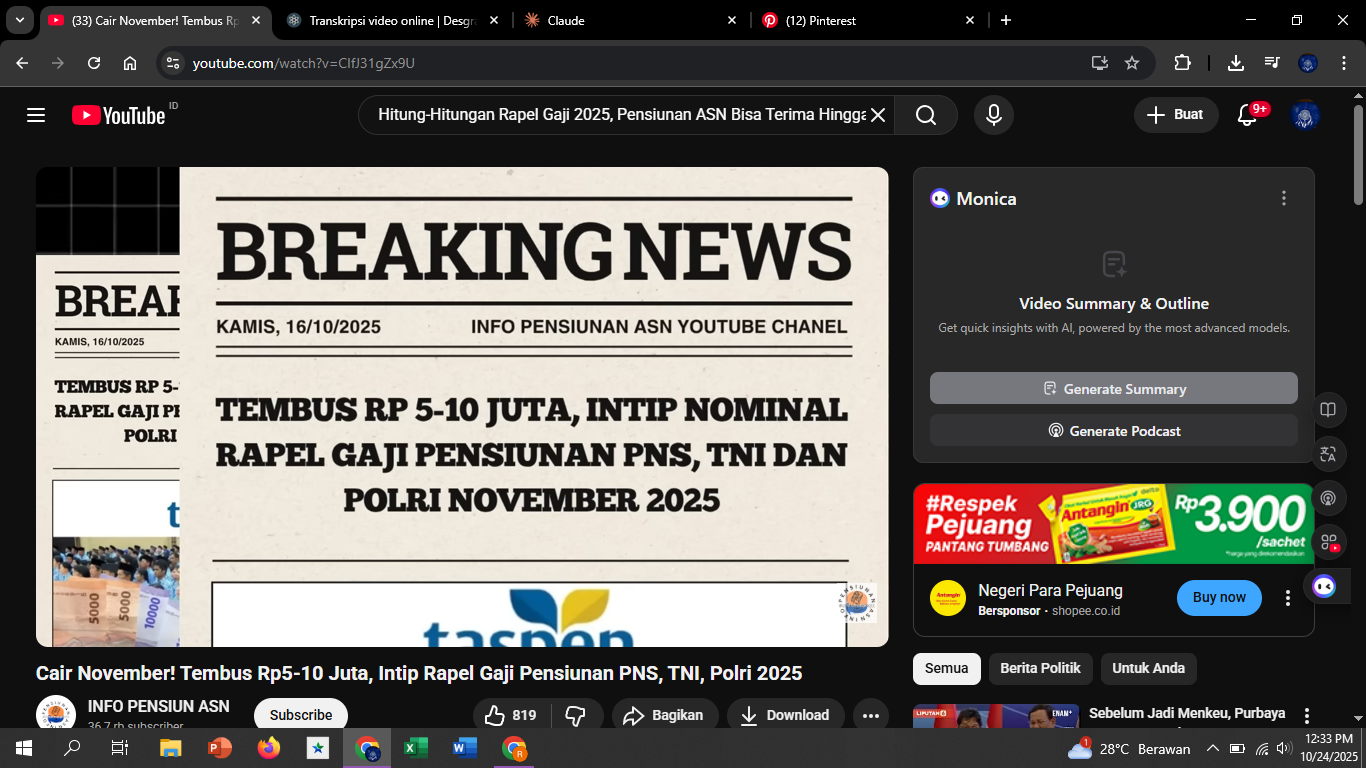The height and width of the screenshot is (768, 1366).
Task: Click the Bagikan share button
Action: 665,715
